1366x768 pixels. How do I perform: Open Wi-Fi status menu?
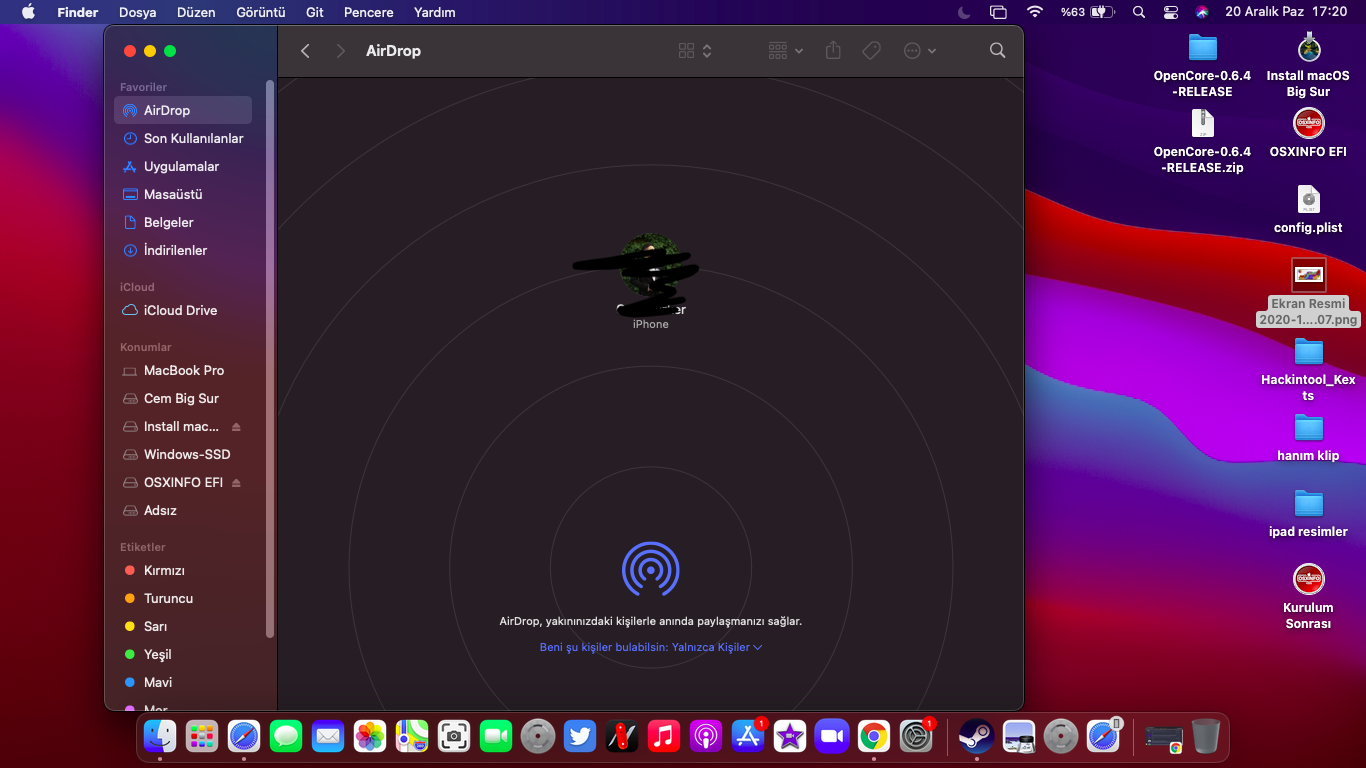pos(1034,12)
